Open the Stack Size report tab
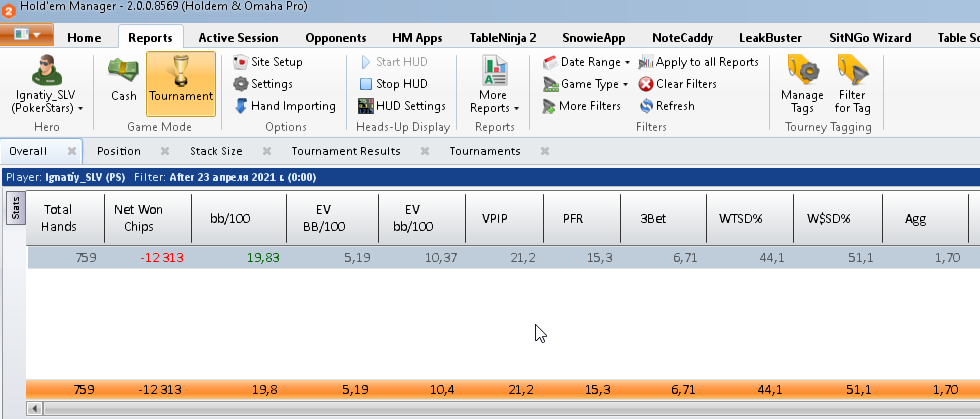The height and width of the screenshot is (419, 980). pos(216,151)
